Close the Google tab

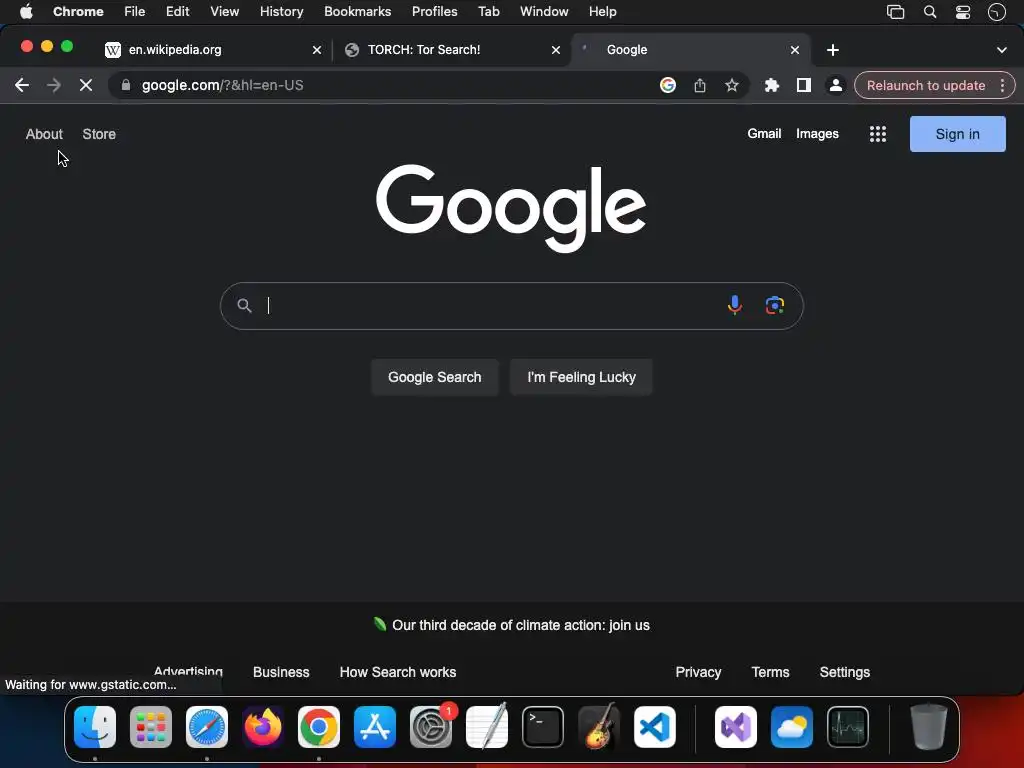tap(795, 50)
